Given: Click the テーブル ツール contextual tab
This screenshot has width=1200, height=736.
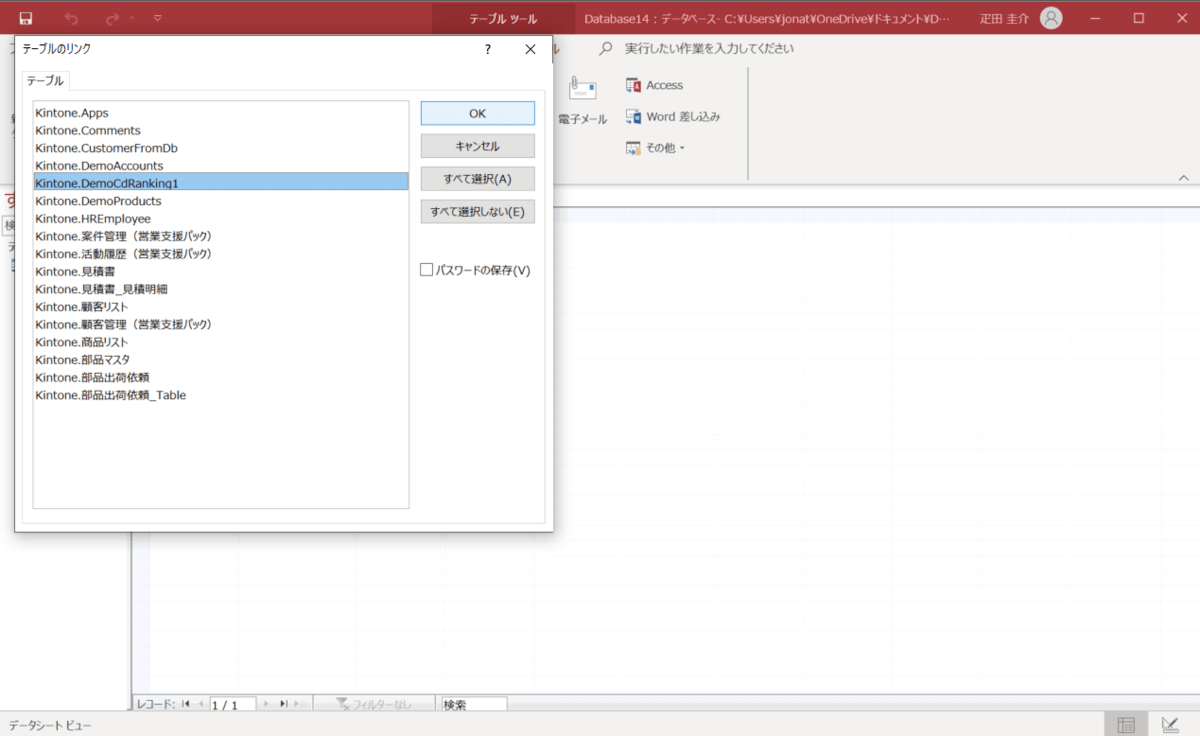Looking at the screenshot, I should coord(503,18).
